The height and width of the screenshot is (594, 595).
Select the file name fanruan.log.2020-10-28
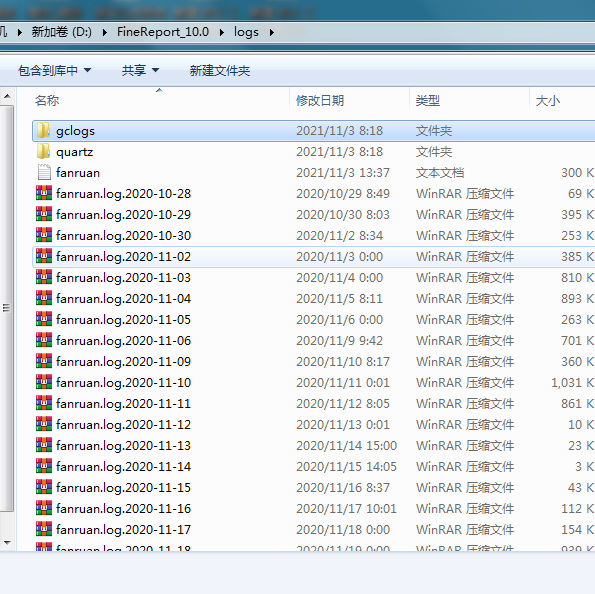click(x=123, y=194)
